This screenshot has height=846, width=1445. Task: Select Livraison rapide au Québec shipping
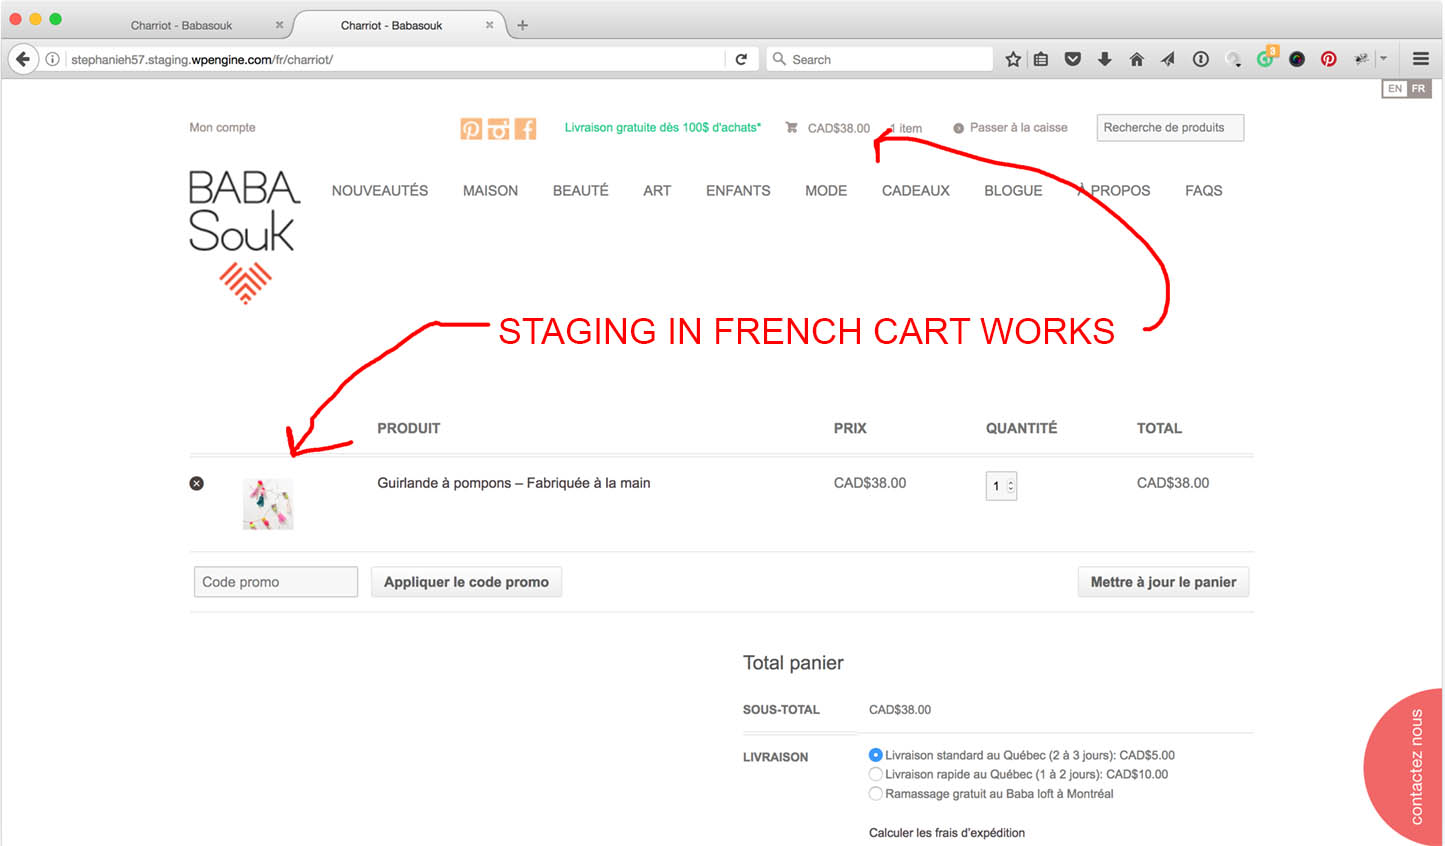coord(876,774)
